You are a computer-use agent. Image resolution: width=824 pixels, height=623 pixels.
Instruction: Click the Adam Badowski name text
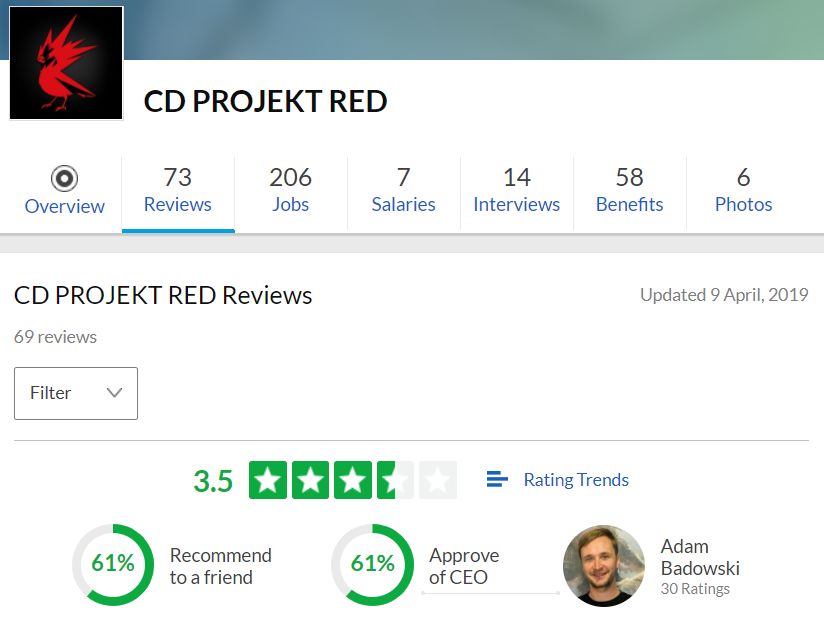700,557
